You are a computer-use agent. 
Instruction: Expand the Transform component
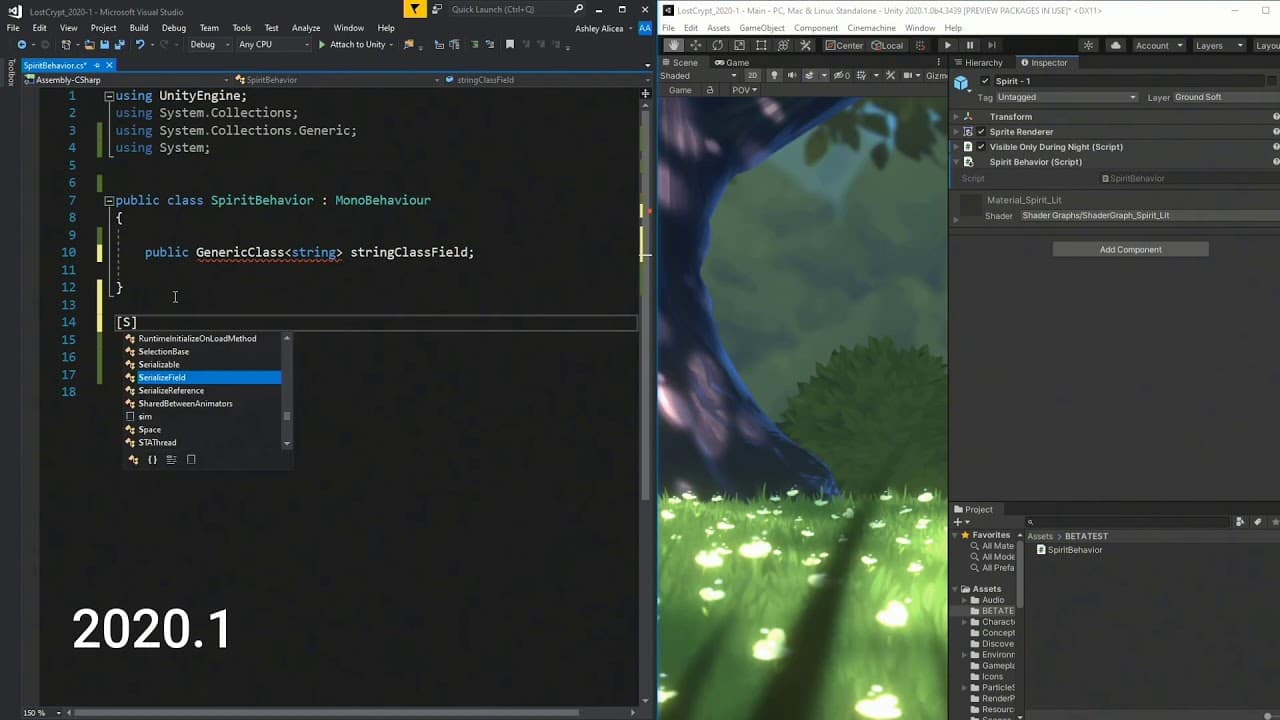[956, 117]
